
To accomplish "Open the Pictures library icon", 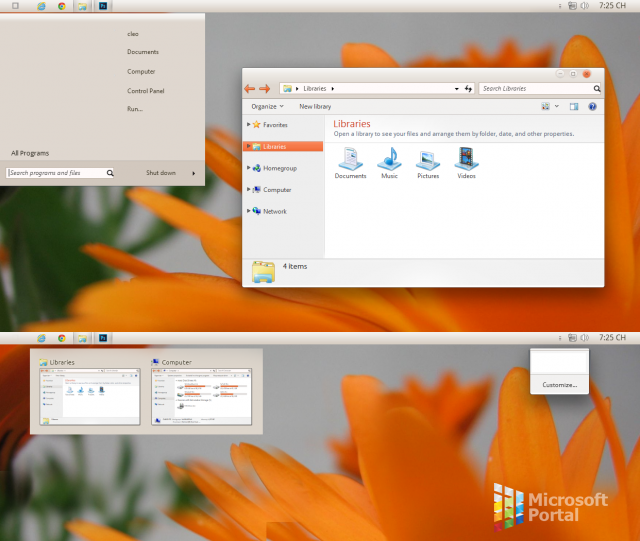I will [x=428, y=163].
